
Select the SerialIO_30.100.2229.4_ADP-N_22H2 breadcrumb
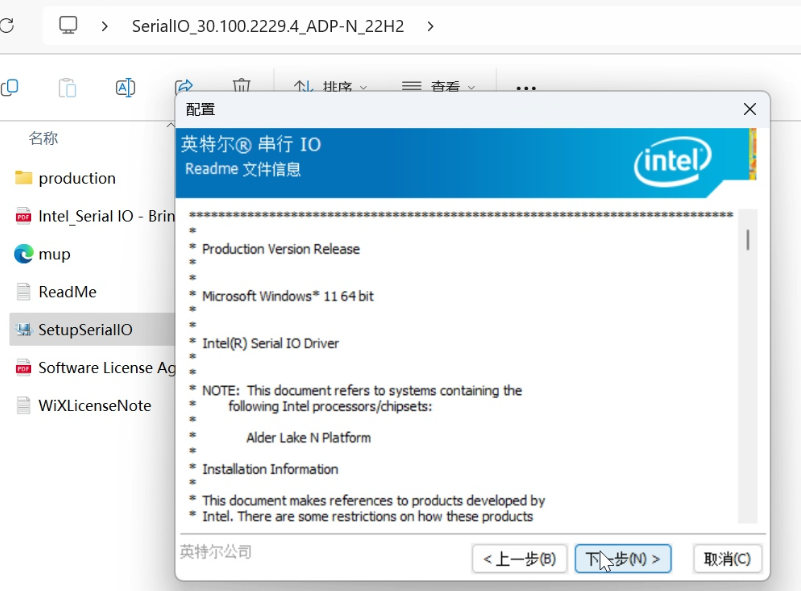[268, 26]
